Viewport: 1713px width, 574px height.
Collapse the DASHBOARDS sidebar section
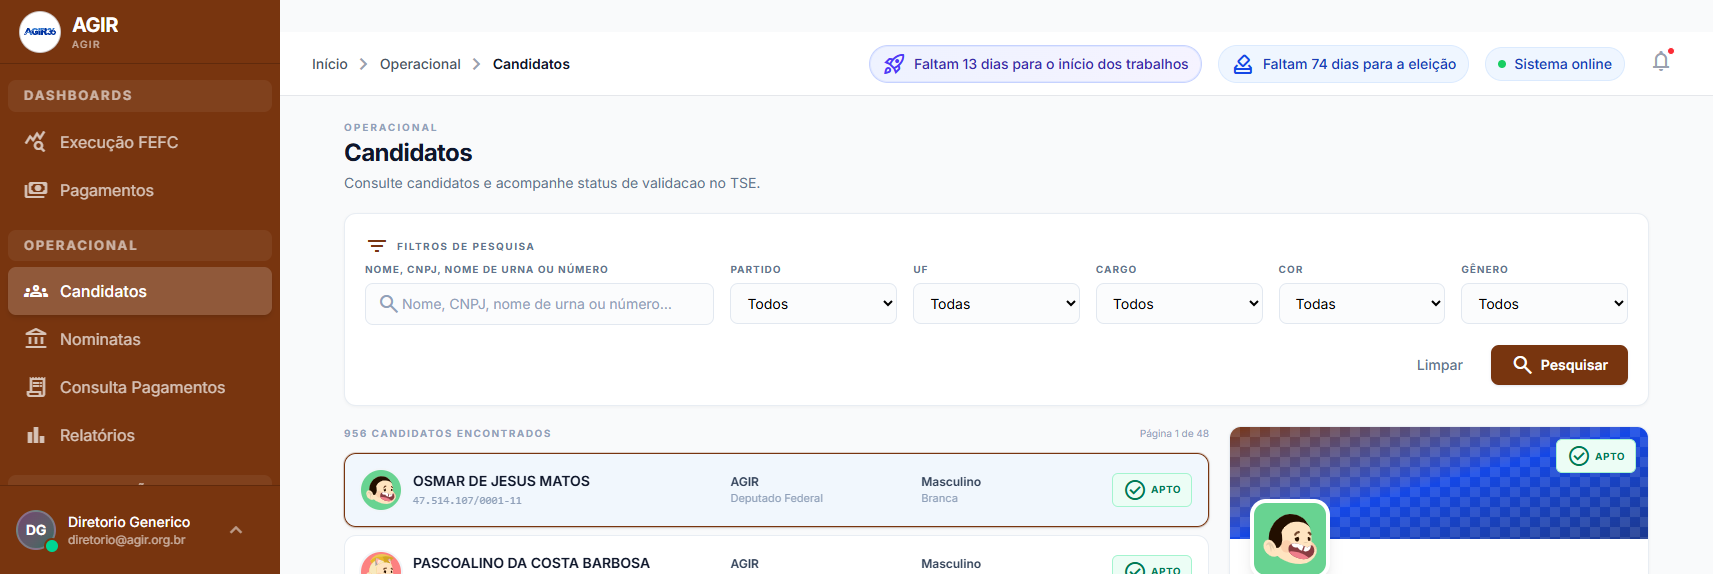140,96
